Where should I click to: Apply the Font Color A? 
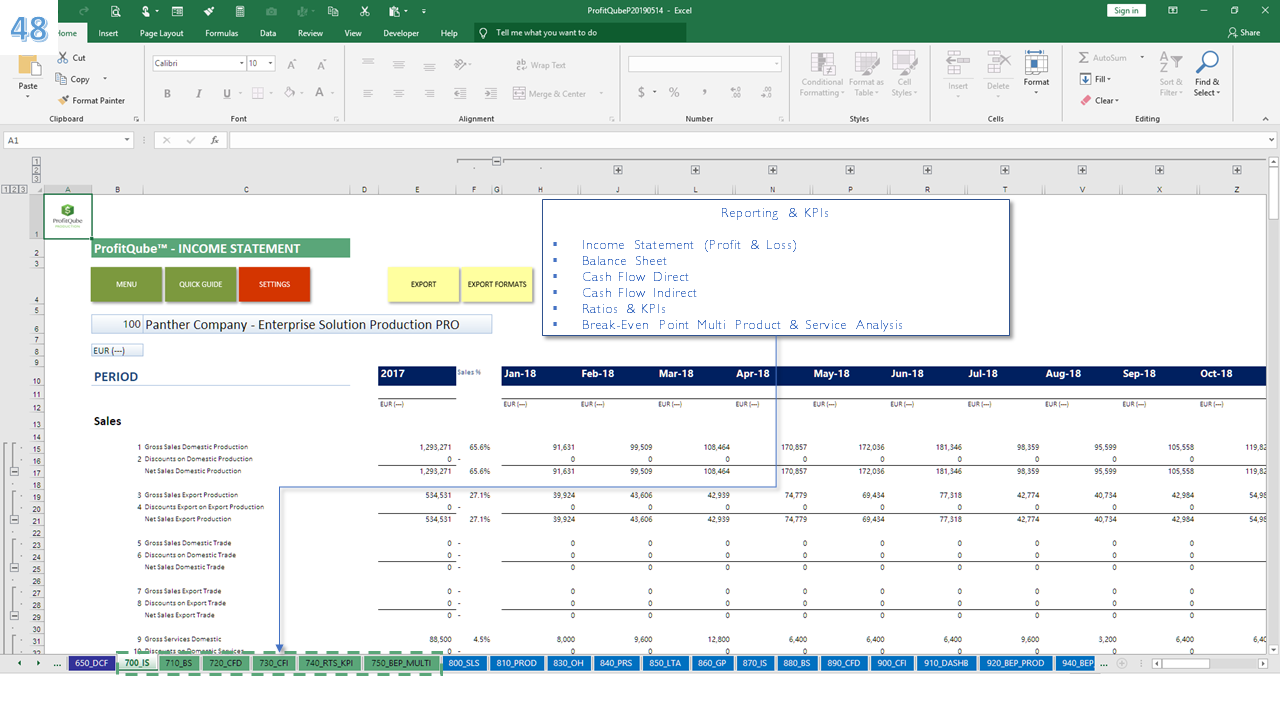[320, 93]
